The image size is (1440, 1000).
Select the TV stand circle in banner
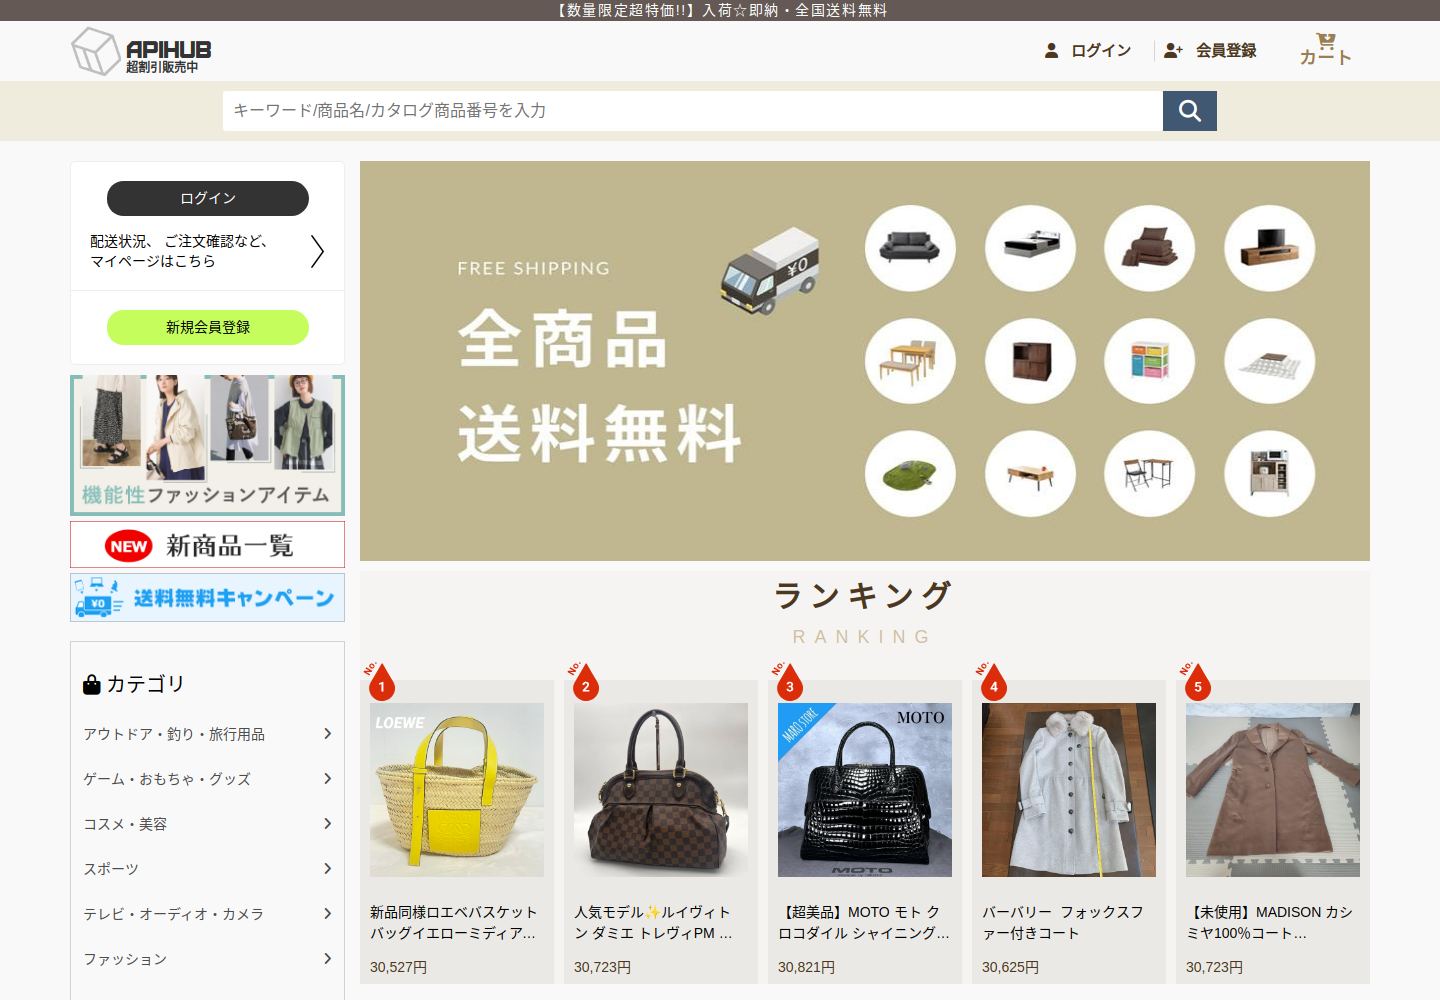tap(1270, 247)
